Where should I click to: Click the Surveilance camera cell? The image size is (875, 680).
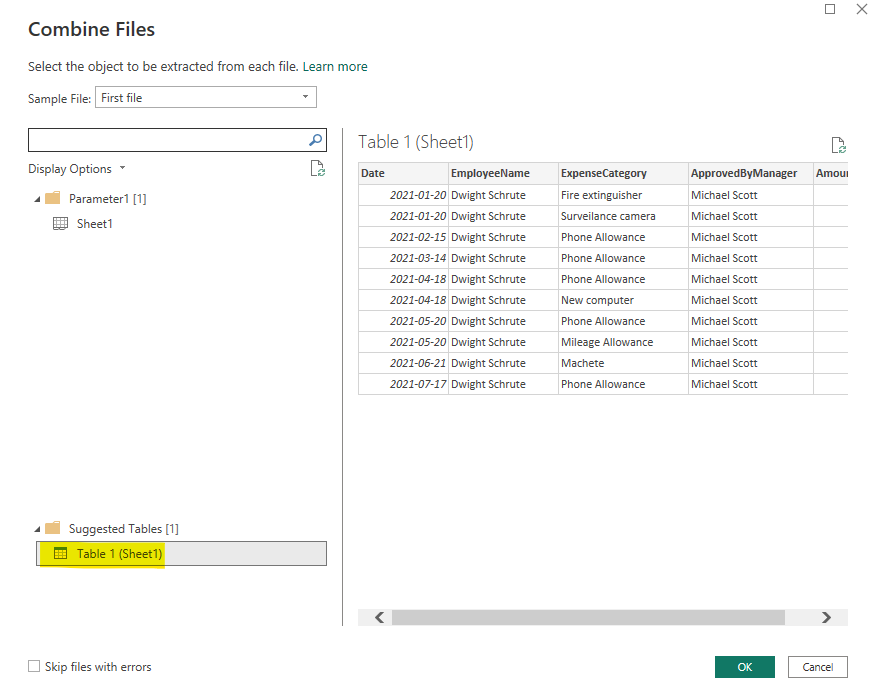click(x=623, y=216)
